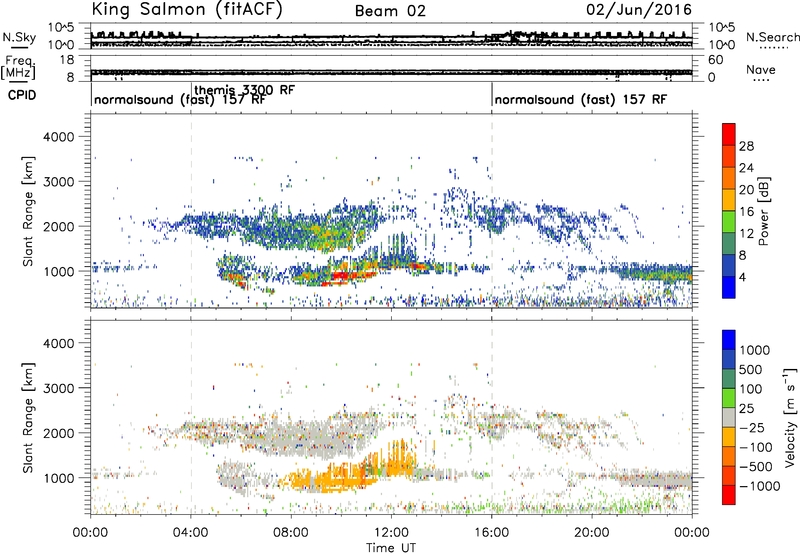
Task: Click the date '02/Jun/2016'
Action: [639, 9]
